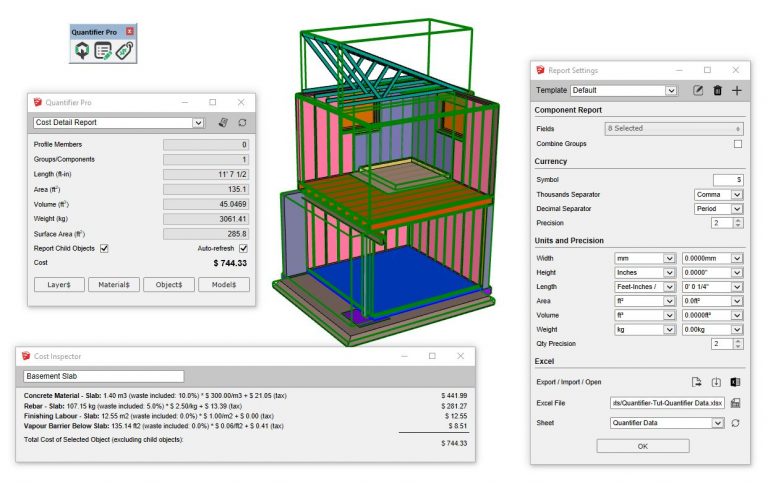Open the Sheet Quantifier Data dropdown
Screen dimensions: 768x484
718,424
